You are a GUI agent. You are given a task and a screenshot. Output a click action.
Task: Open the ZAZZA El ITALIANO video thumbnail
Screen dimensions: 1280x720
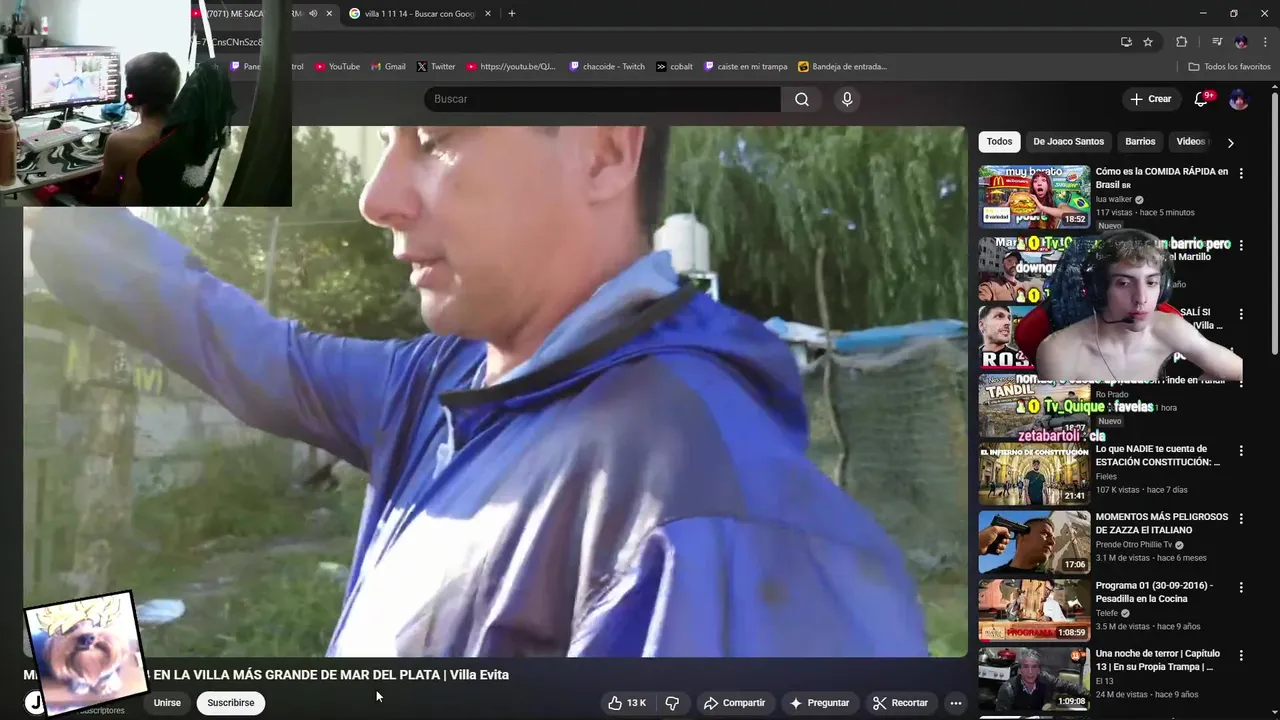[1034, 542]
